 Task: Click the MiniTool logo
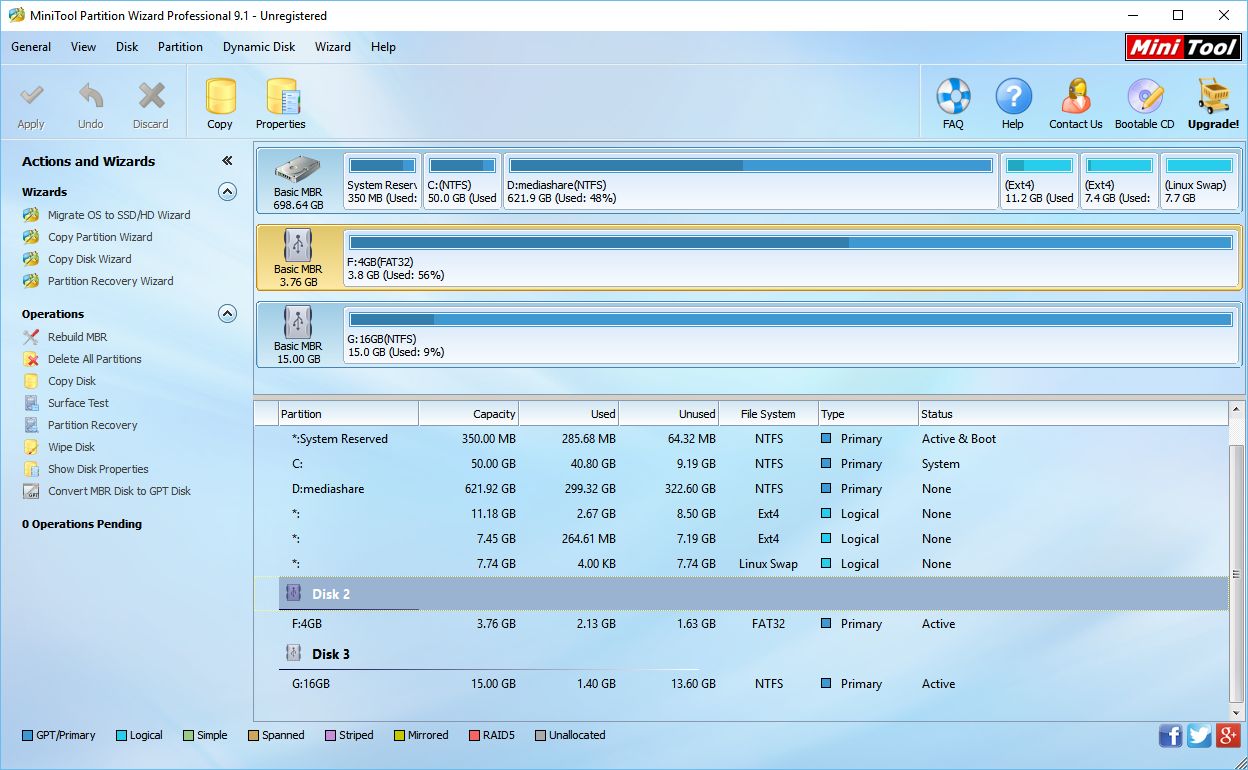(1183, 47)
